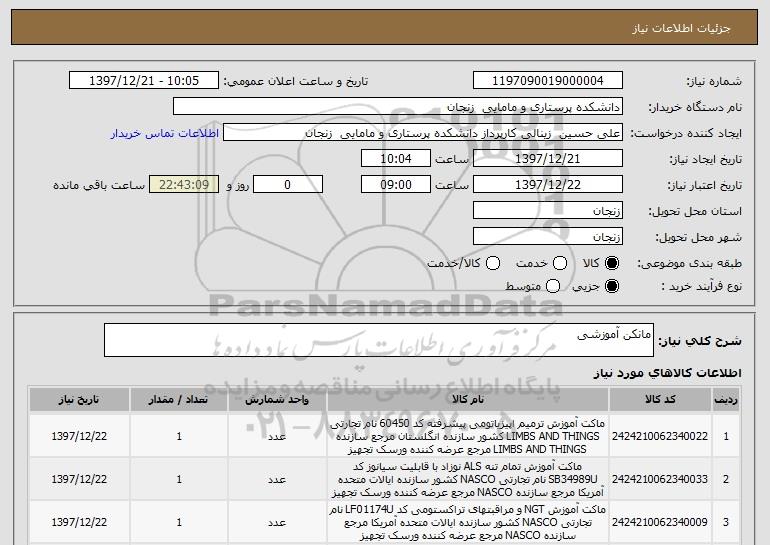Click row 2 unit عدد cell

(277, 479)
